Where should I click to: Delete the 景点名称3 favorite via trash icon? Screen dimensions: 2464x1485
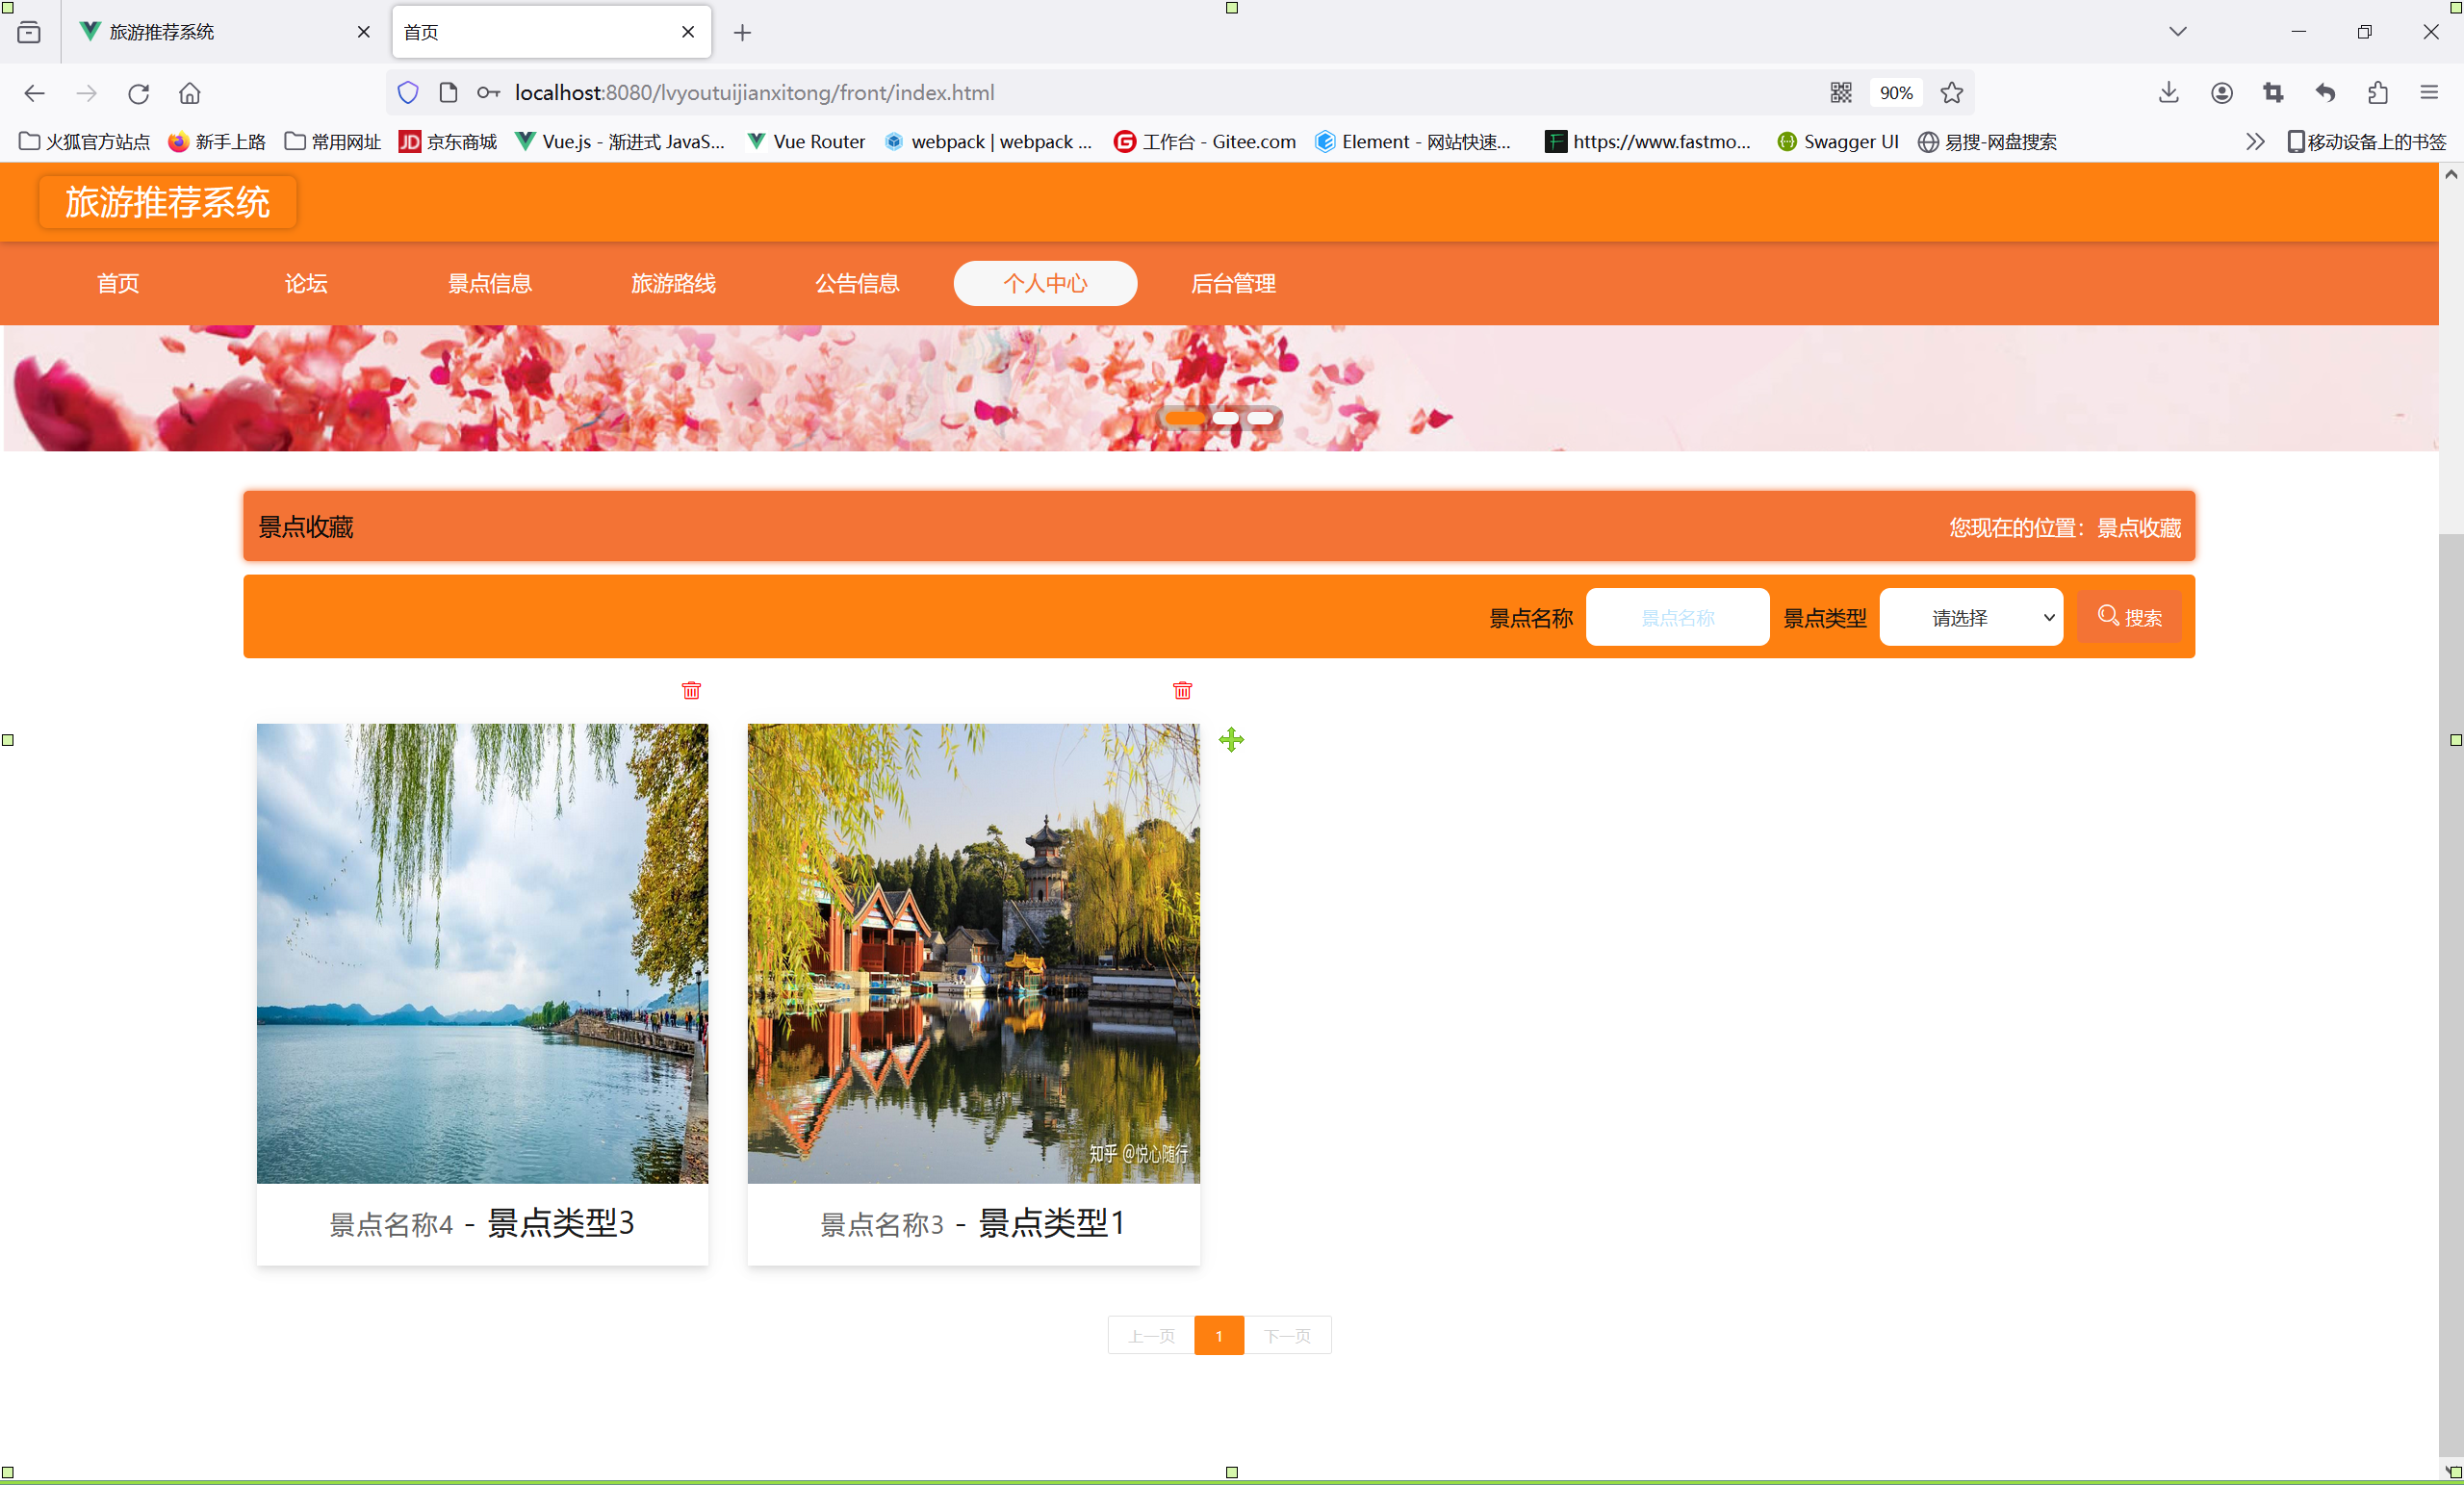click(x=1182, y=690)
